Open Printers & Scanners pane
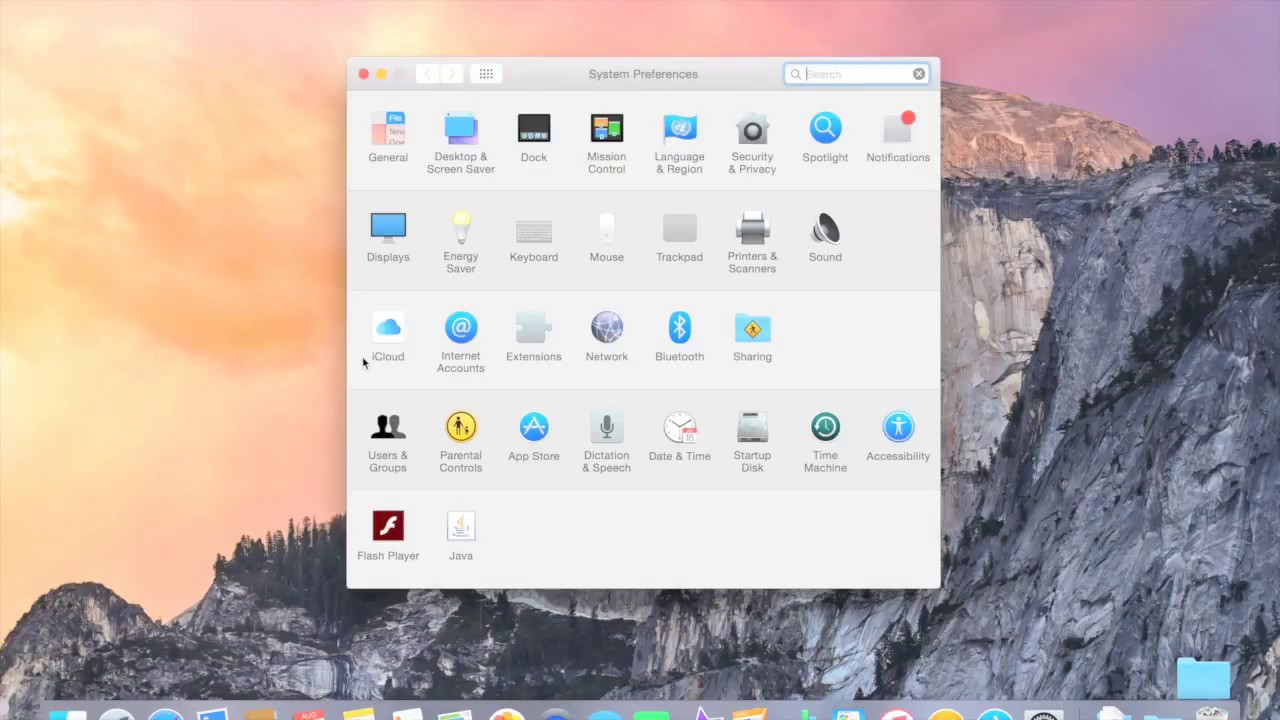Screen dimensions: 1280x720 (752, 242)
